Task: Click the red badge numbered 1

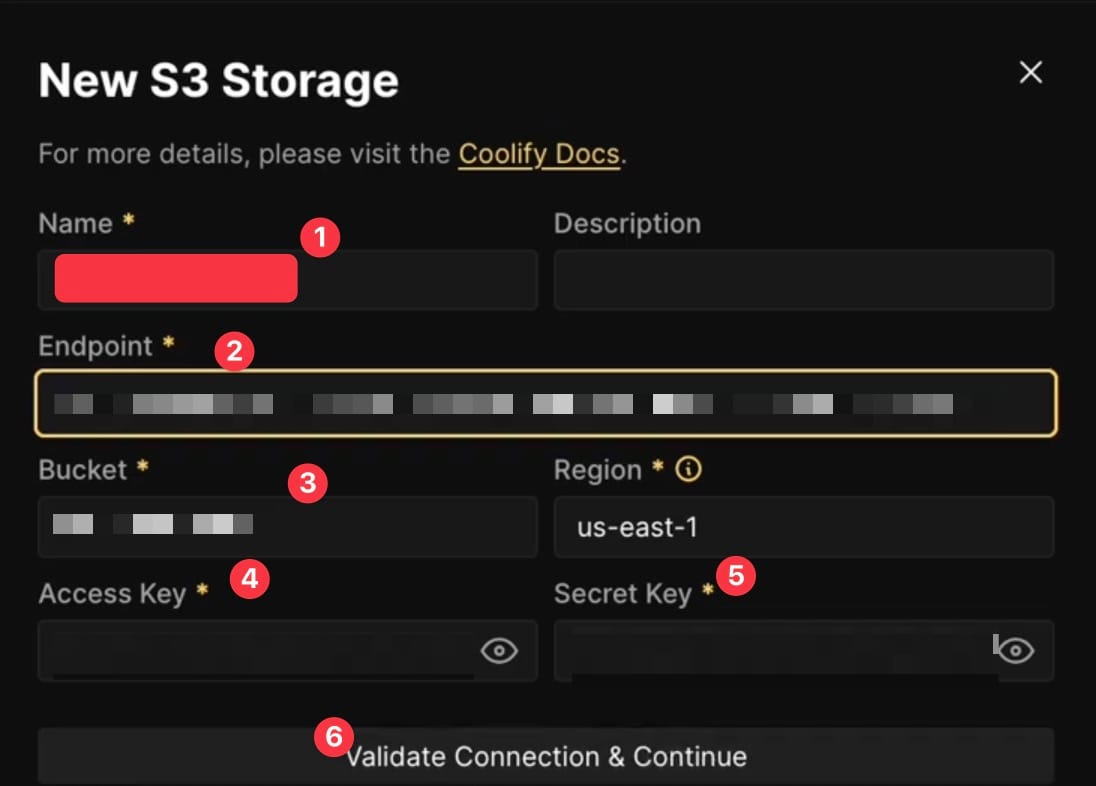Action: click(x=320, y=238)
